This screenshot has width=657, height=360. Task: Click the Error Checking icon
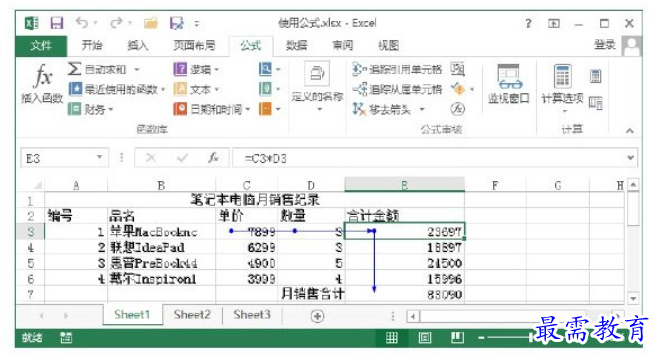458,89
